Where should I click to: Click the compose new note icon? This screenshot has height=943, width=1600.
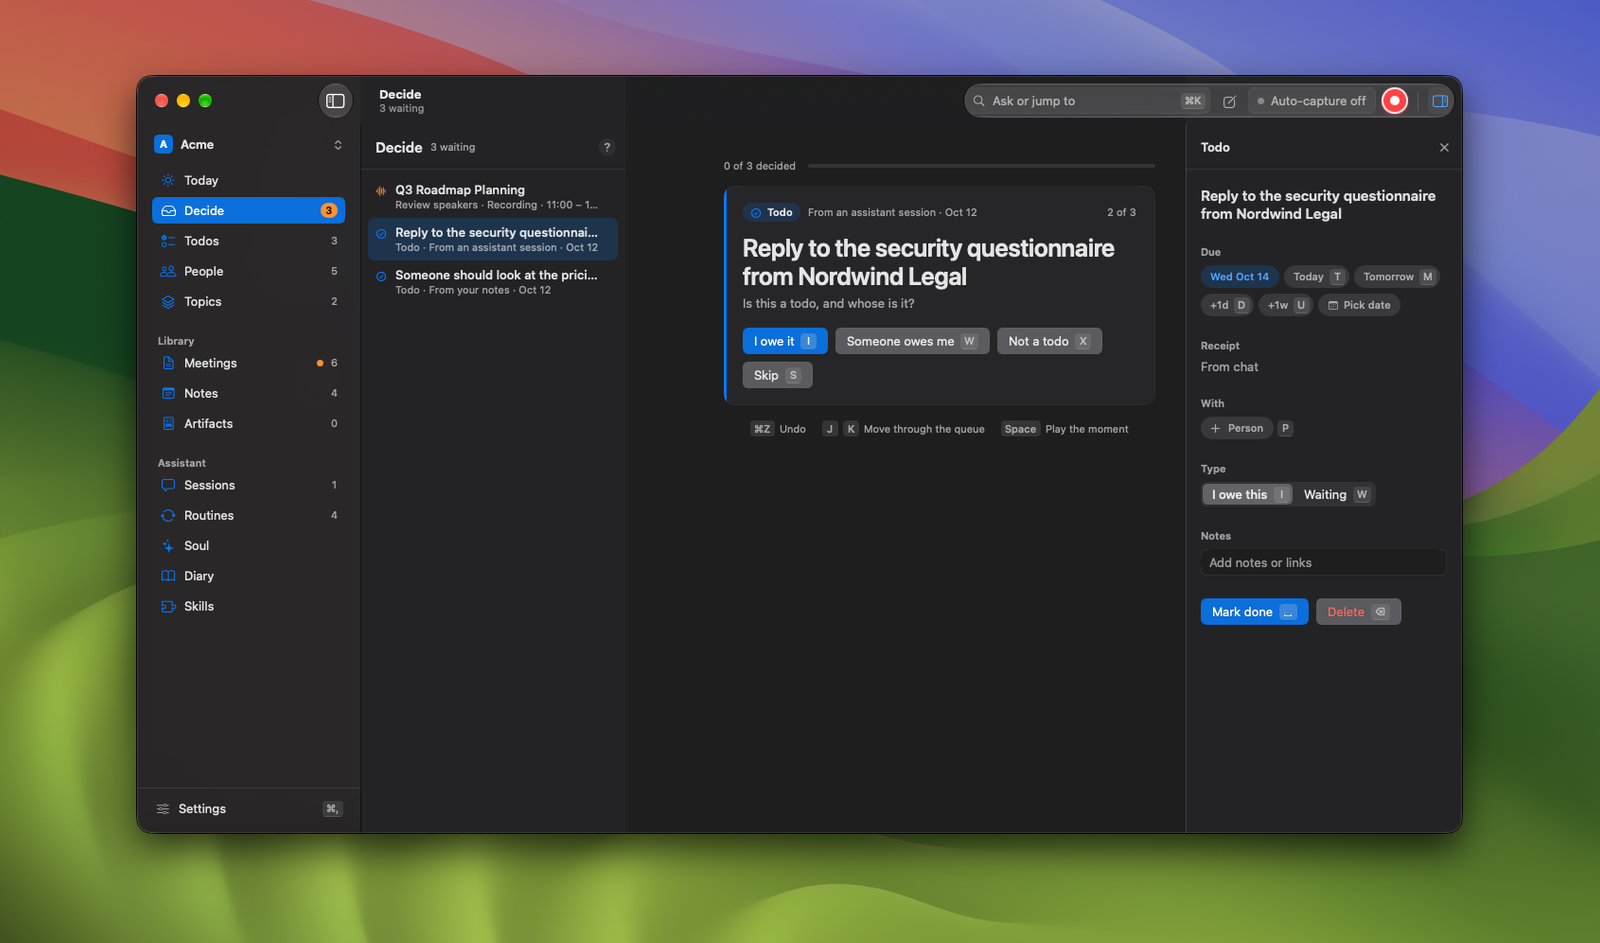click(x=1229, y=101)
